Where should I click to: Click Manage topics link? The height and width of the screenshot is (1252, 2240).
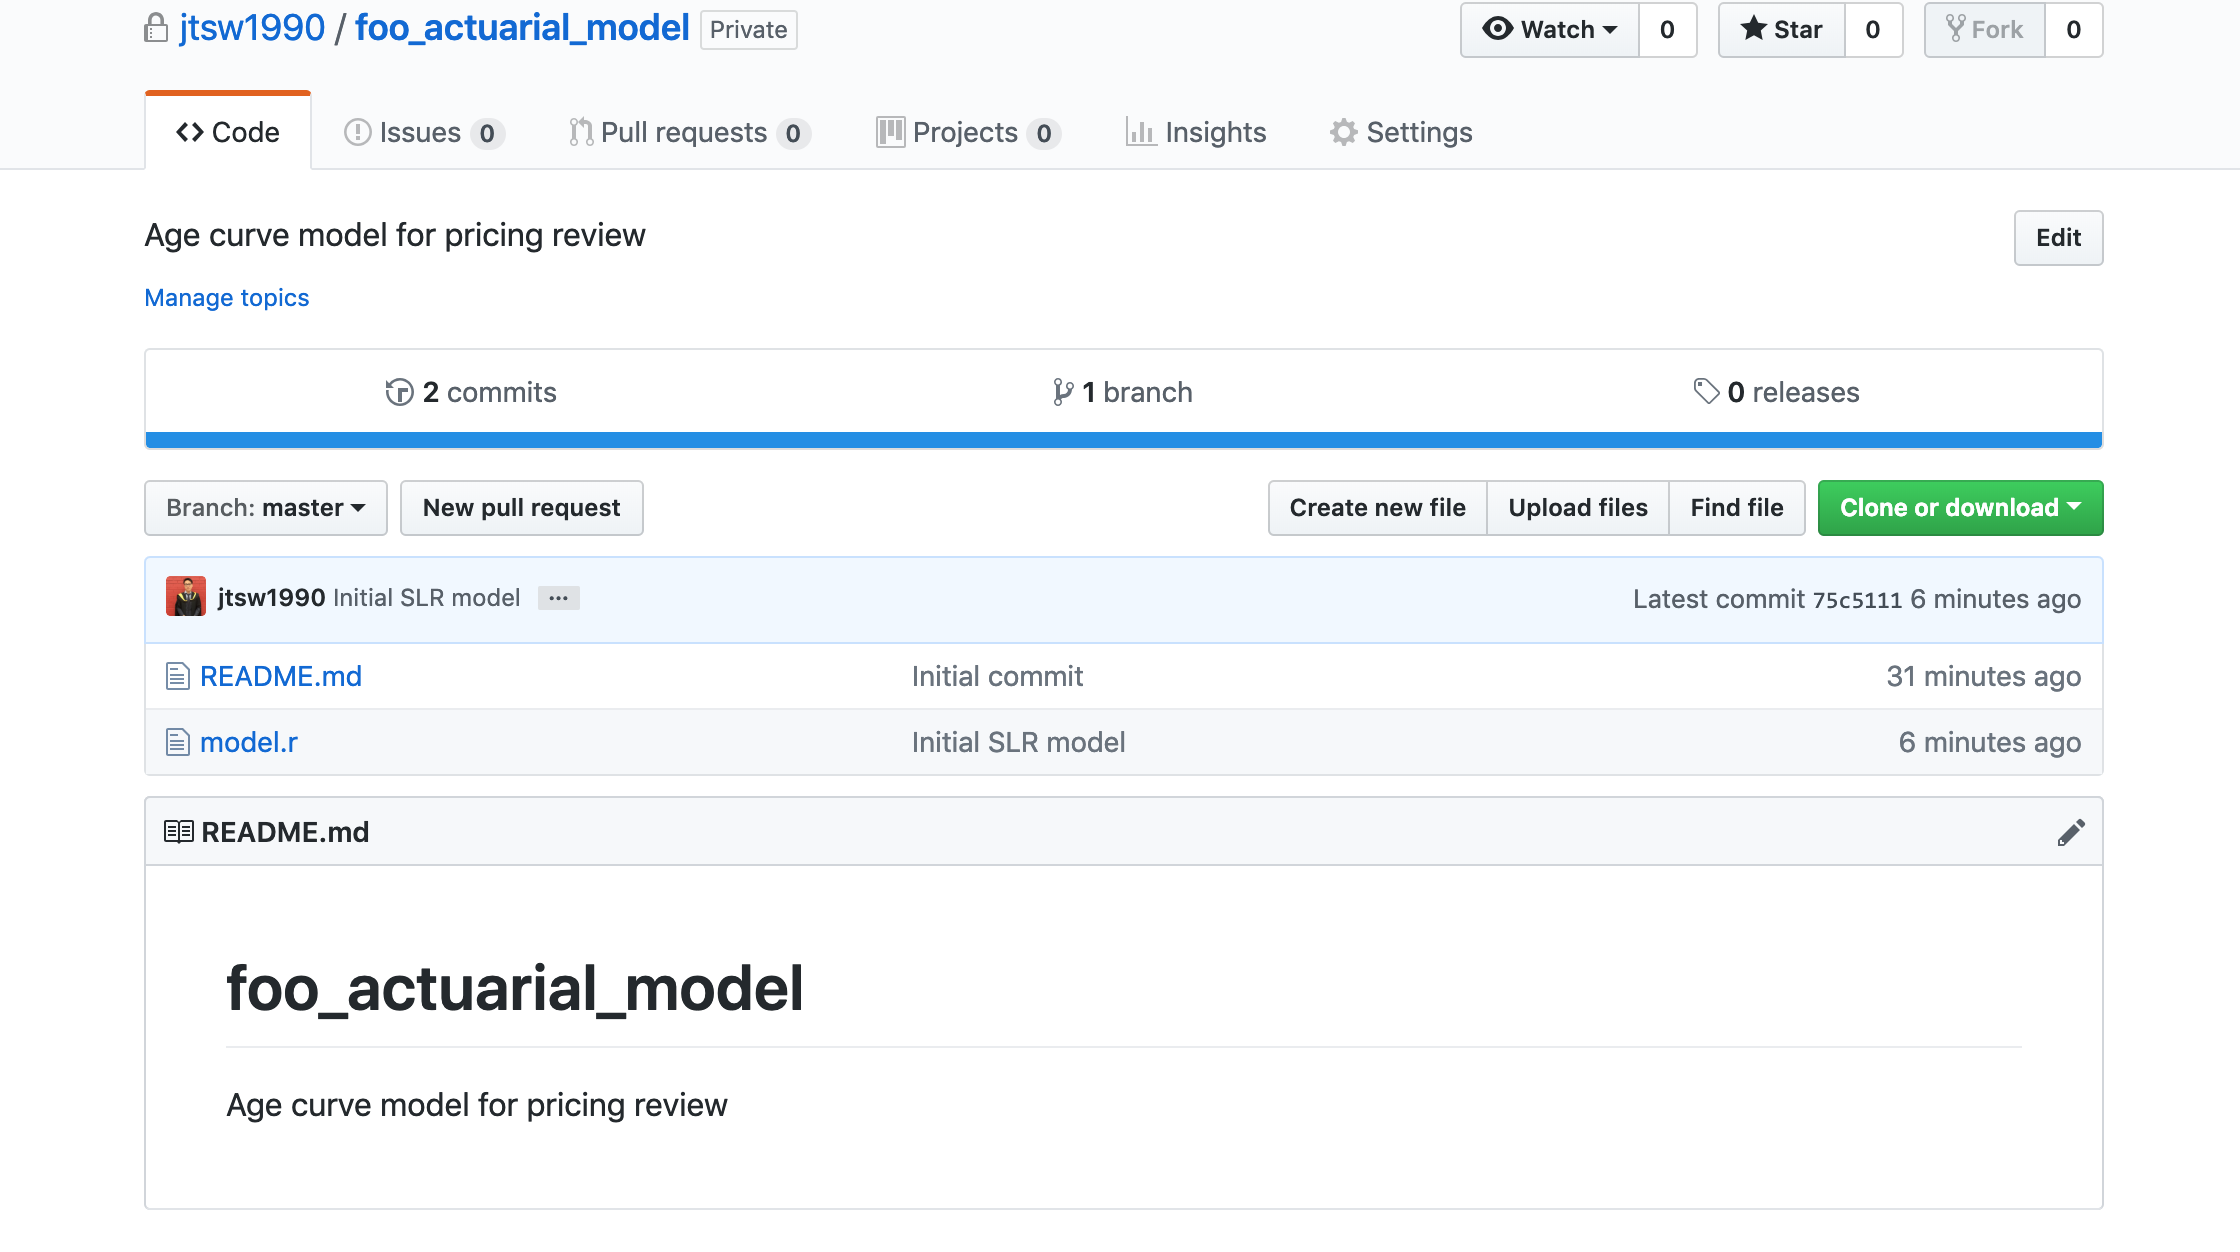(x=226, y=297)
